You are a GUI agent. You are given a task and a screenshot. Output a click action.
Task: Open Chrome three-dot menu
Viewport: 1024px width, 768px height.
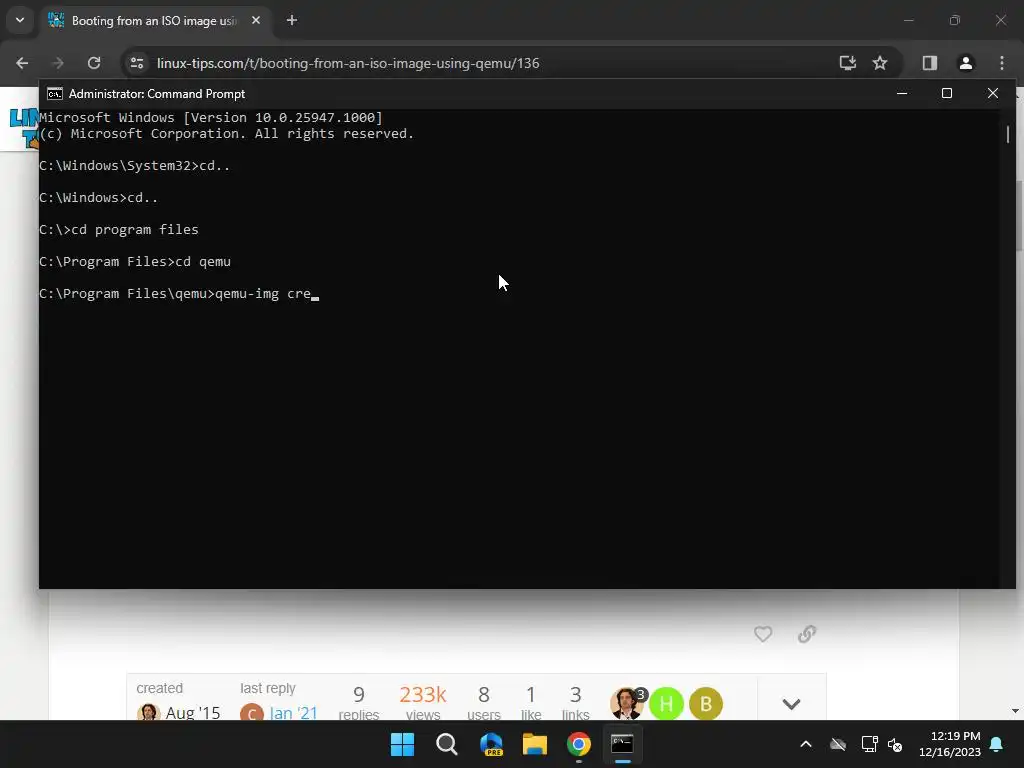[x=1002, y=63]
